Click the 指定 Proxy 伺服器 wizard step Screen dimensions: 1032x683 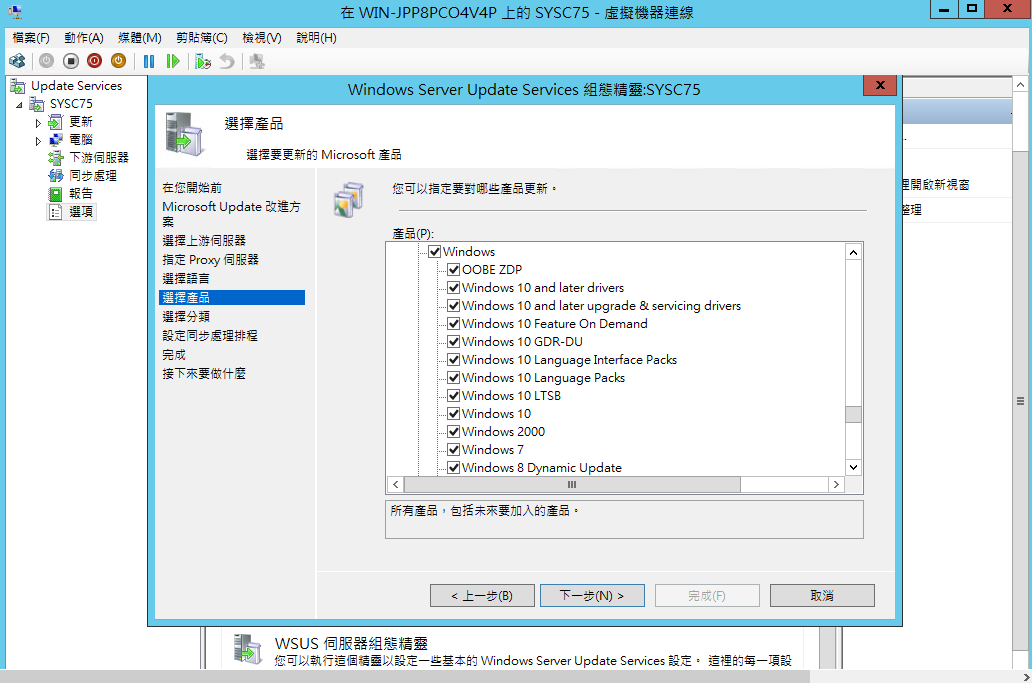211,259
